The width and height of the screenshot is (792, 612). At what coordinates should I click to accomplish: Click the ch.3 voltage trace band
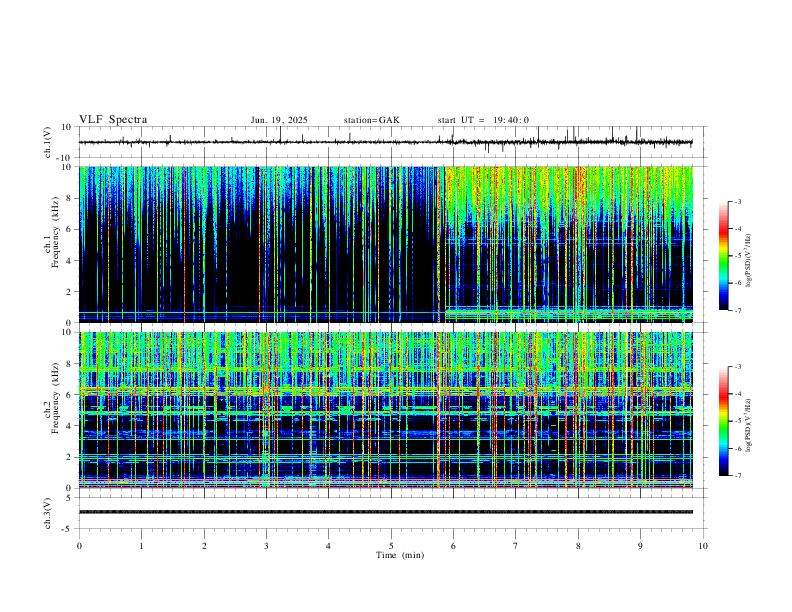[x=385, y=512]
